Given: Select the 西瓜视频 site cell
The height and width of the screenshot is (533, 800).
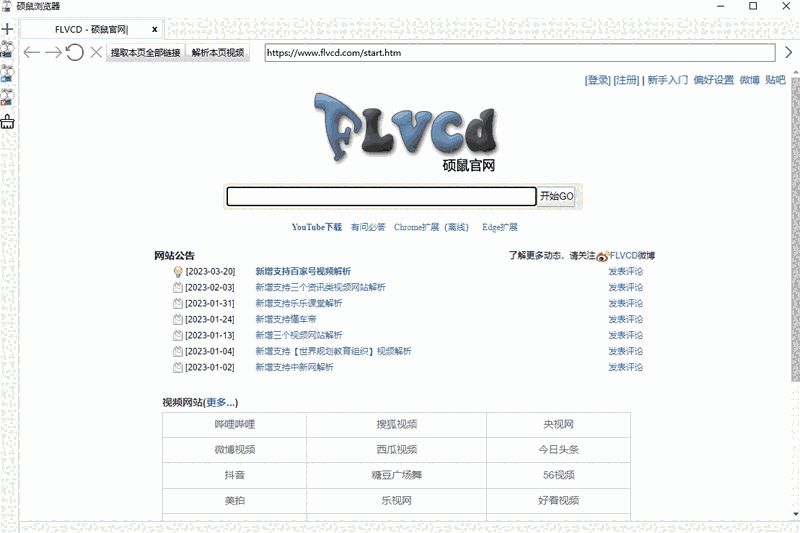Looking at the screenshot, I should [x=396, y=450].
